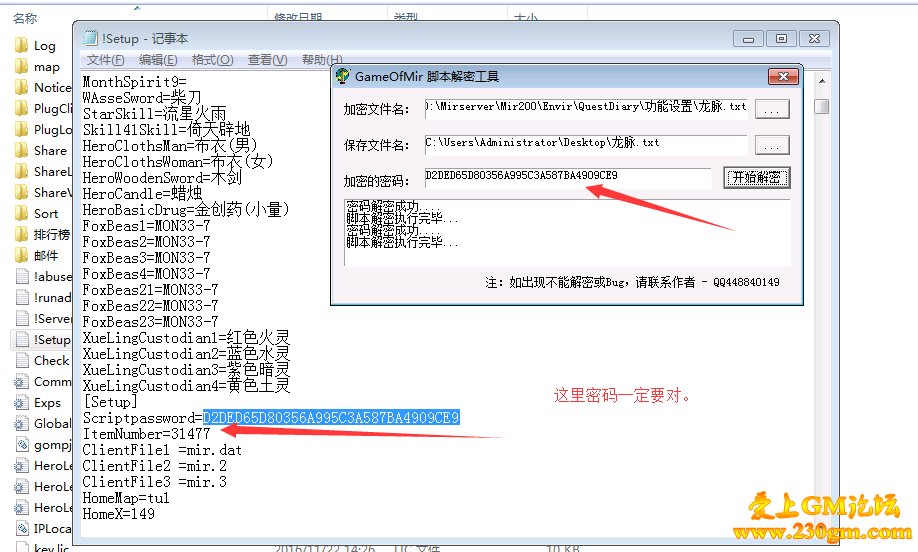Click the Notepad scrollbar up arrow
This screenshot has height=552, width=918.
[x=822, y=81]
